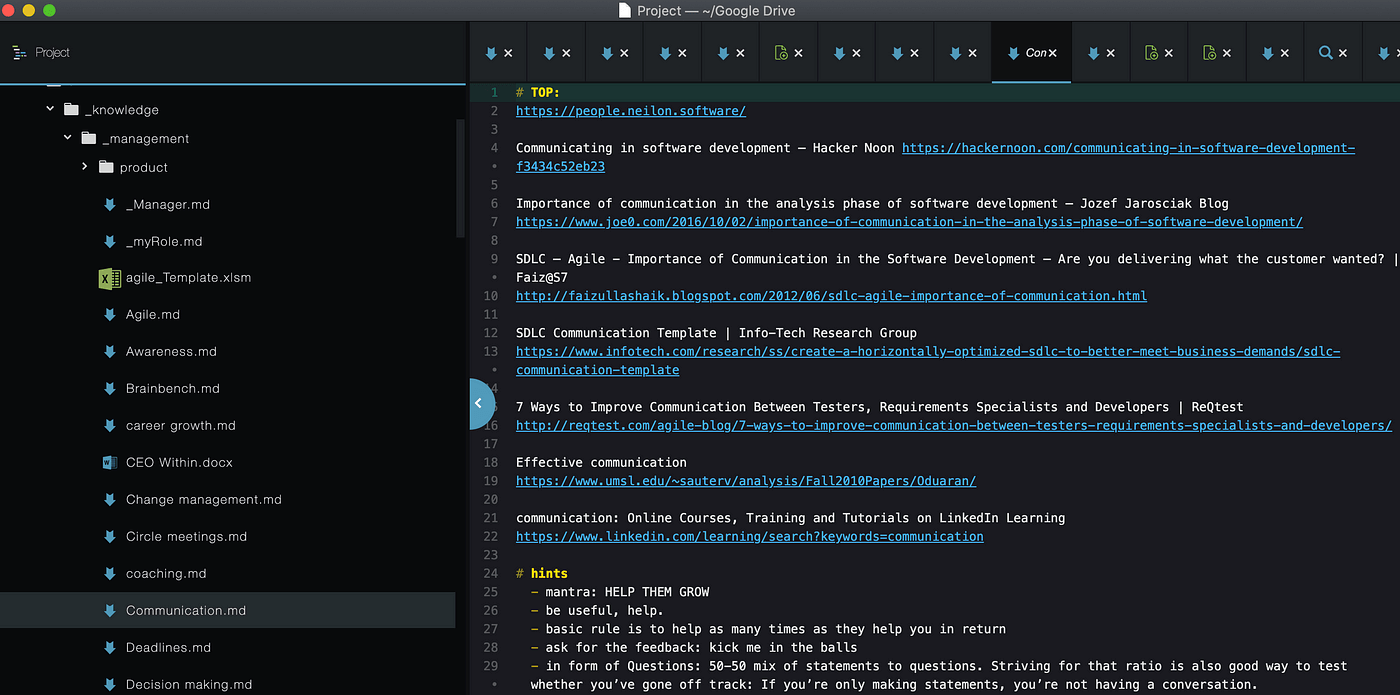Viewport: 1400px width, 695px height.
Task: Click the Word icon beside CEO Within.docx
Action: (x=109, y=463)
